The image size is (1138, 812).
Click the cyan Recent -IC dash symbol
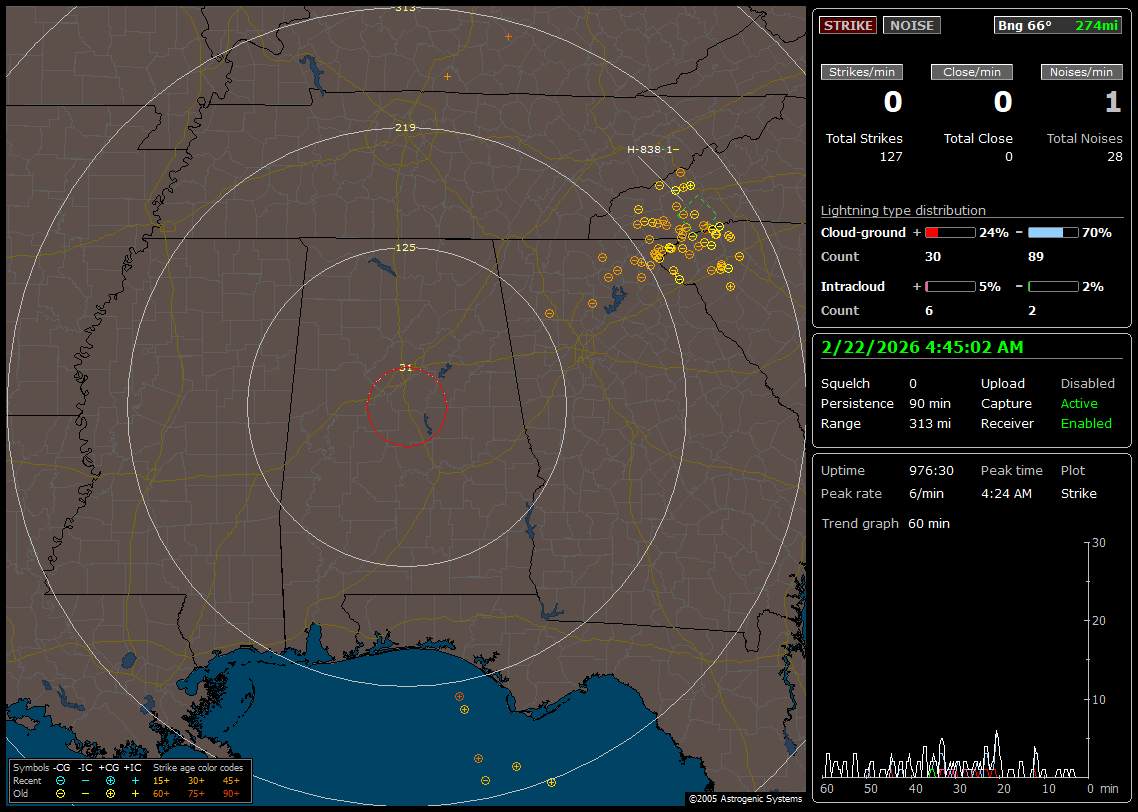(x=86, y=780)
